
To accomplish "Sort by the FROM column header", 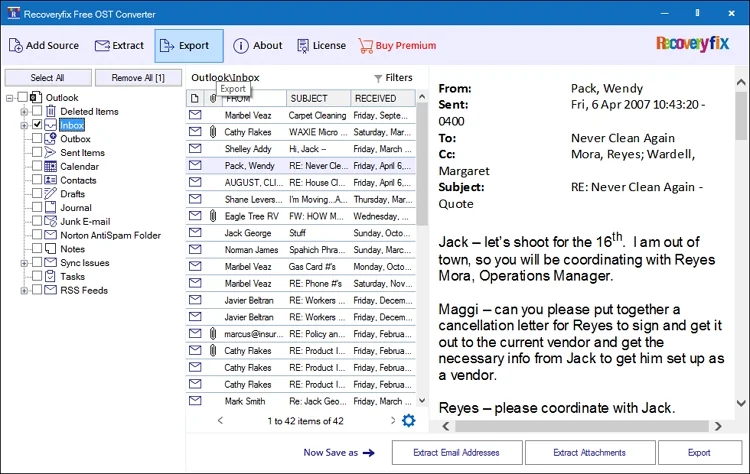I will click(x=254, y=99).
